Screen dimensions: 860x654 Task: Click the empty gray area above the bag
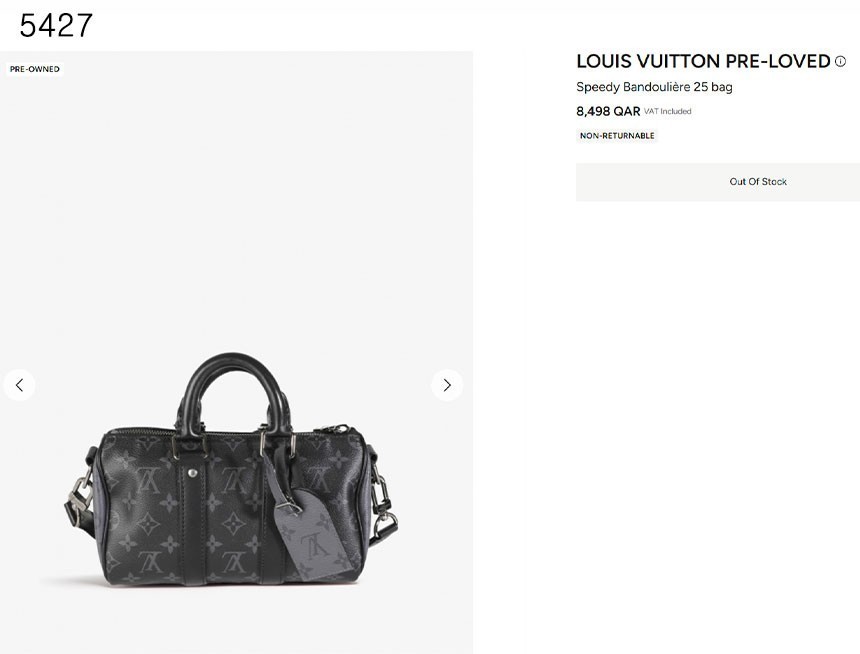click(236, 208)
